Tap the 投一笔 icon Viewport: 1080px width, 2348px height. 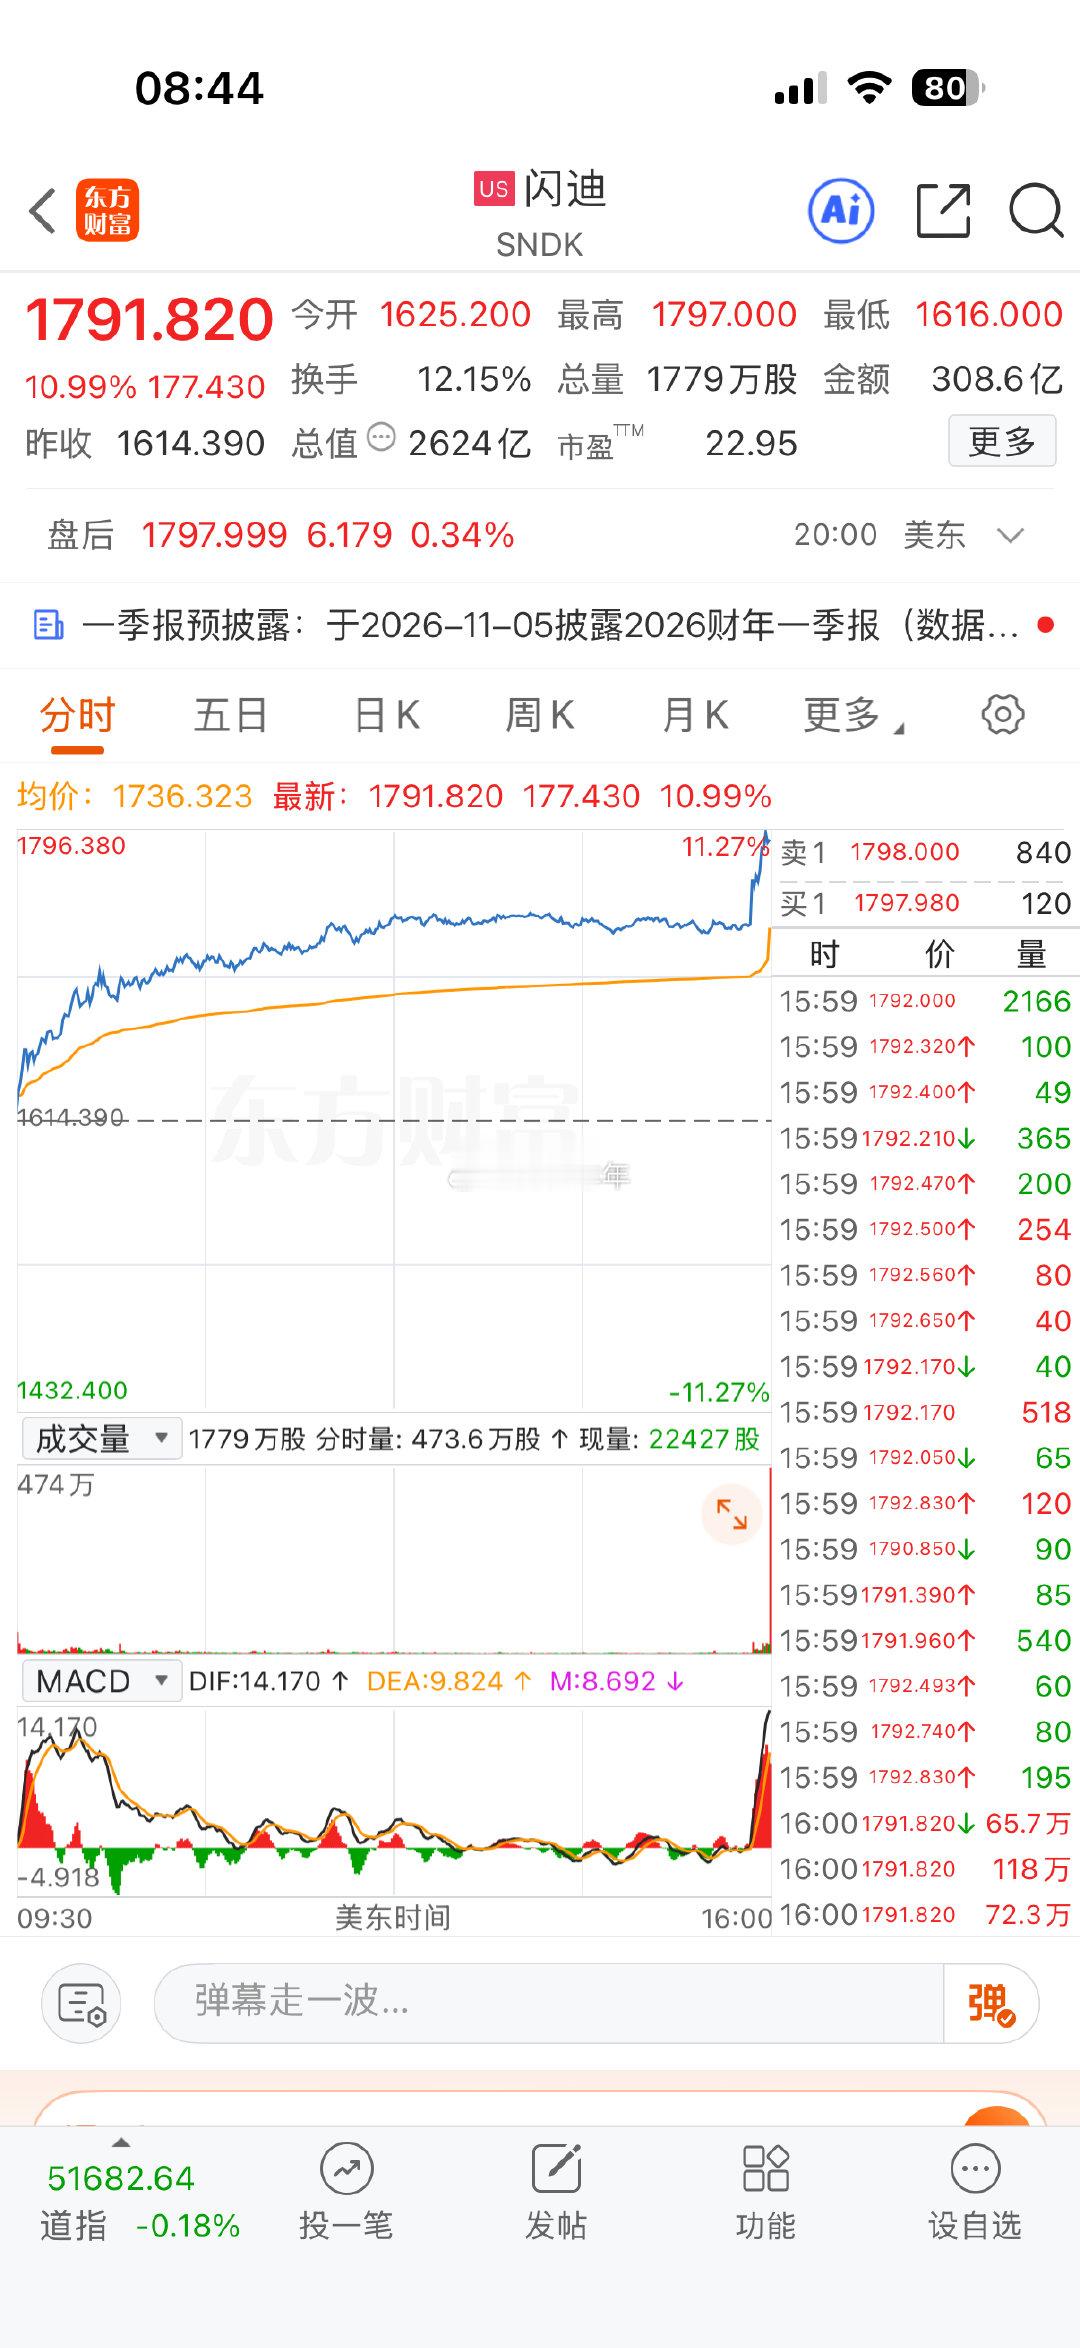(346, 2169)
